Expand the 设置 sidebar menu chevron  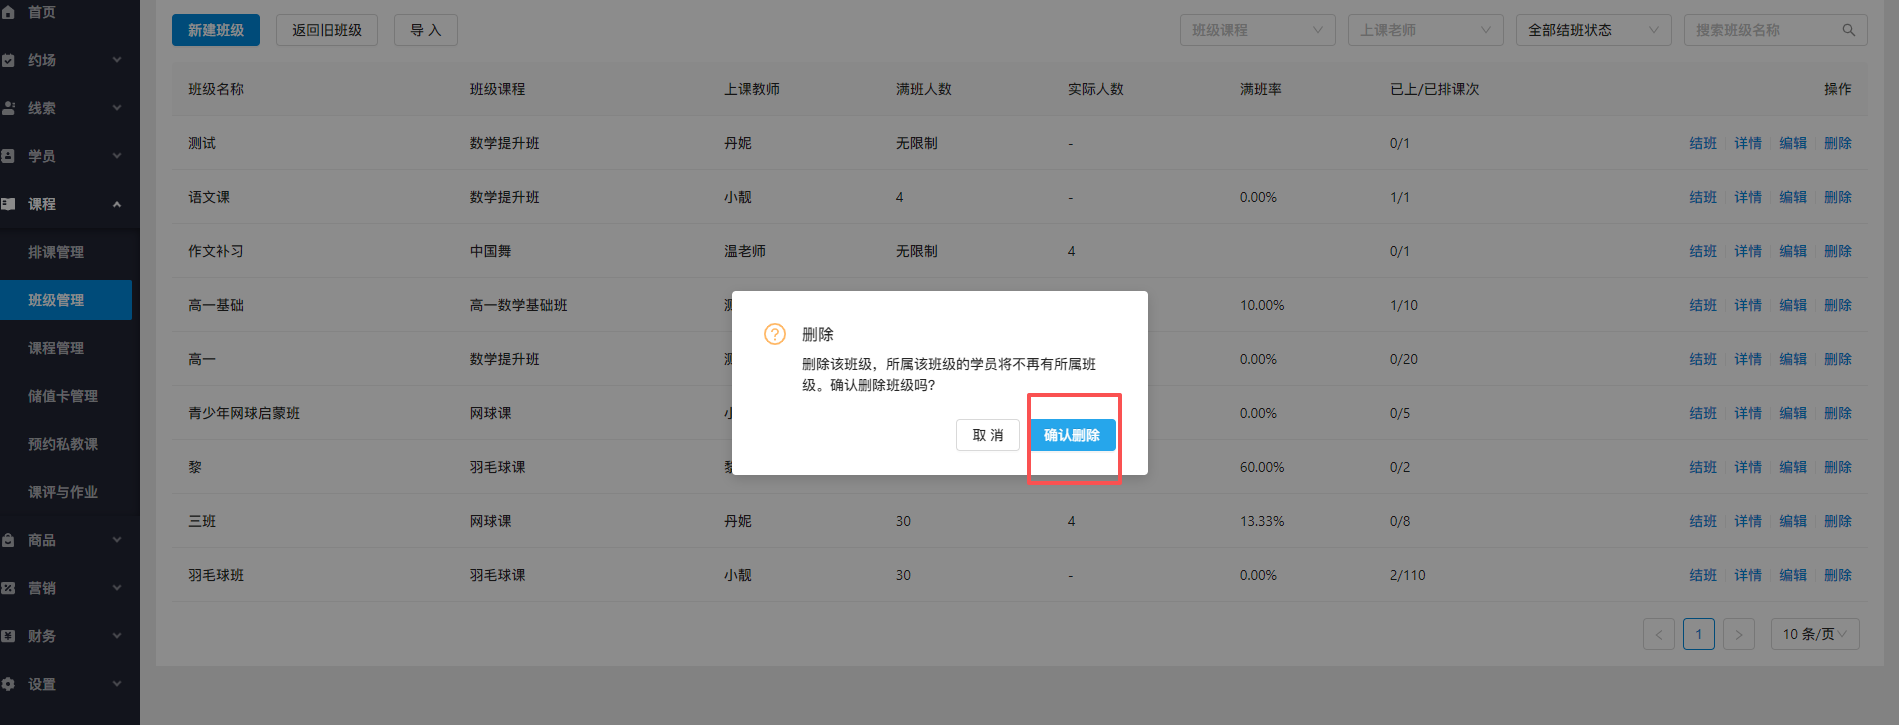click(x=117, y=684)
